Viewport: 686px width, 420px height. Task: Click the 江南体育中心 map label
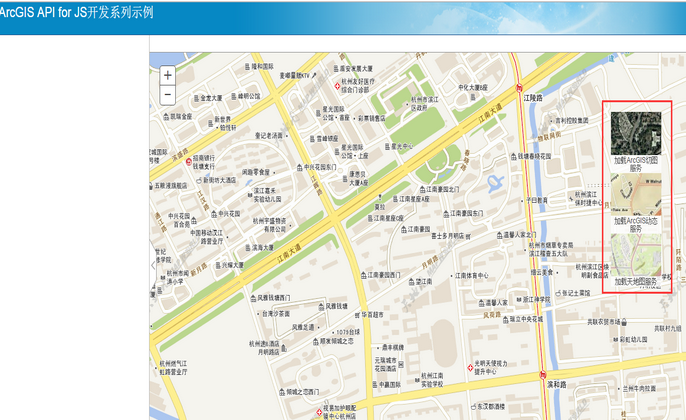pos(472,276)
